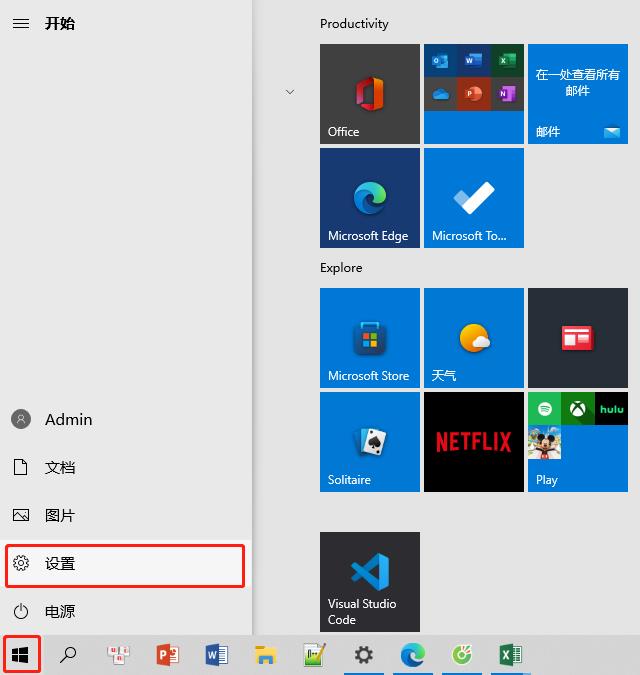Viewport: 640px width, 675px height.
Task: Open the Microsoft To Do tile
Action: pos(474,198)
